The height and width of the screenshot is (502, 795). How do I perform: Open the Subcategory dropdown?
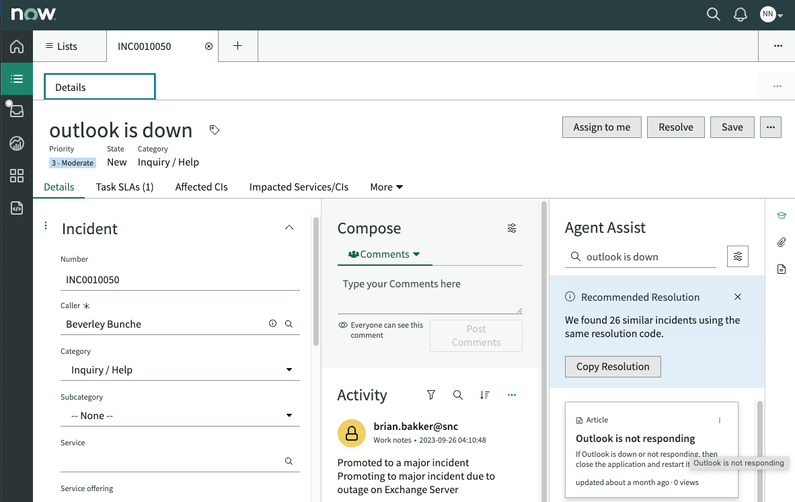click(x=180, y=415)
